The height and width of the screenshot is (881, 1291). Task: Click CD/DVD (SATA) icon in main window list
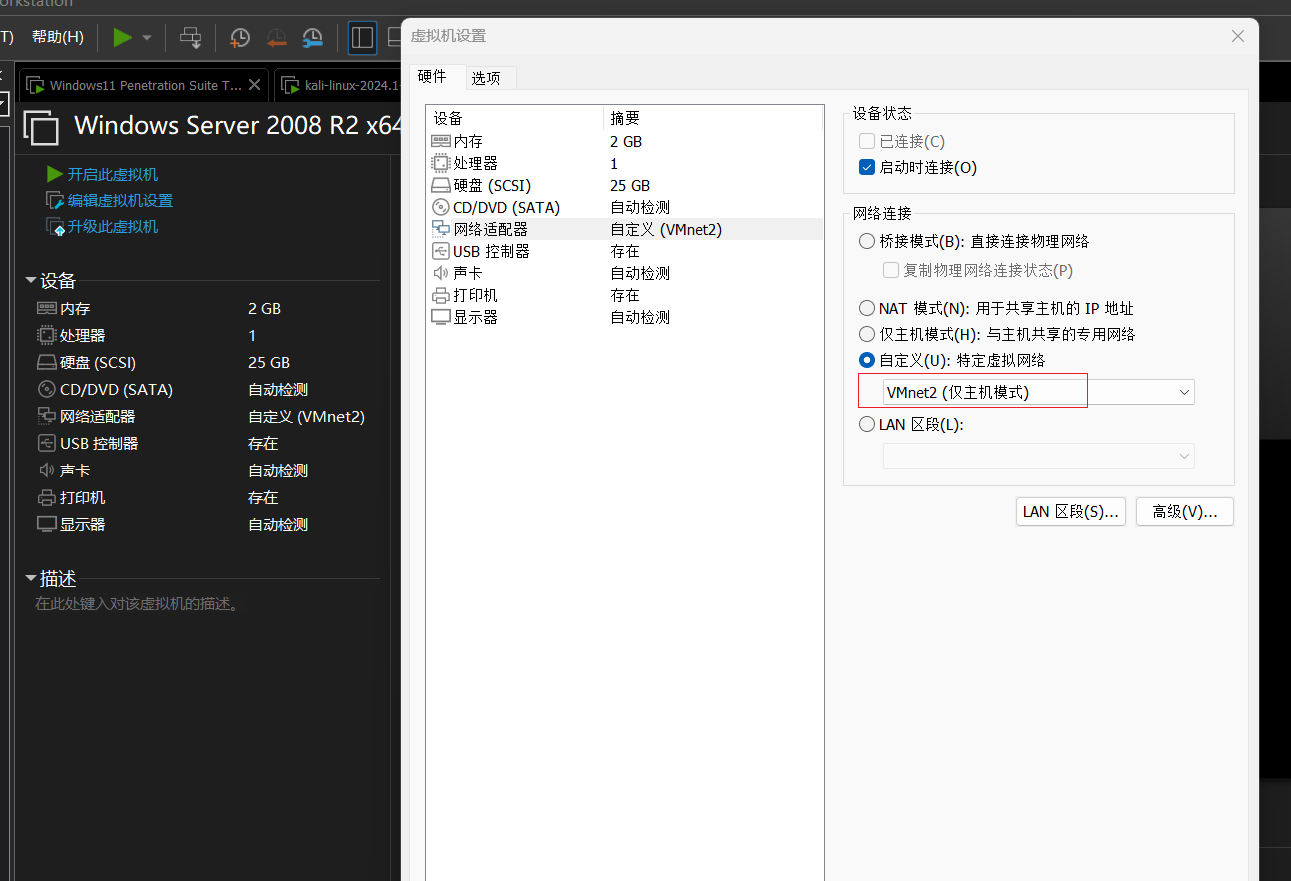pyautogui.click(x=47, y=389)
